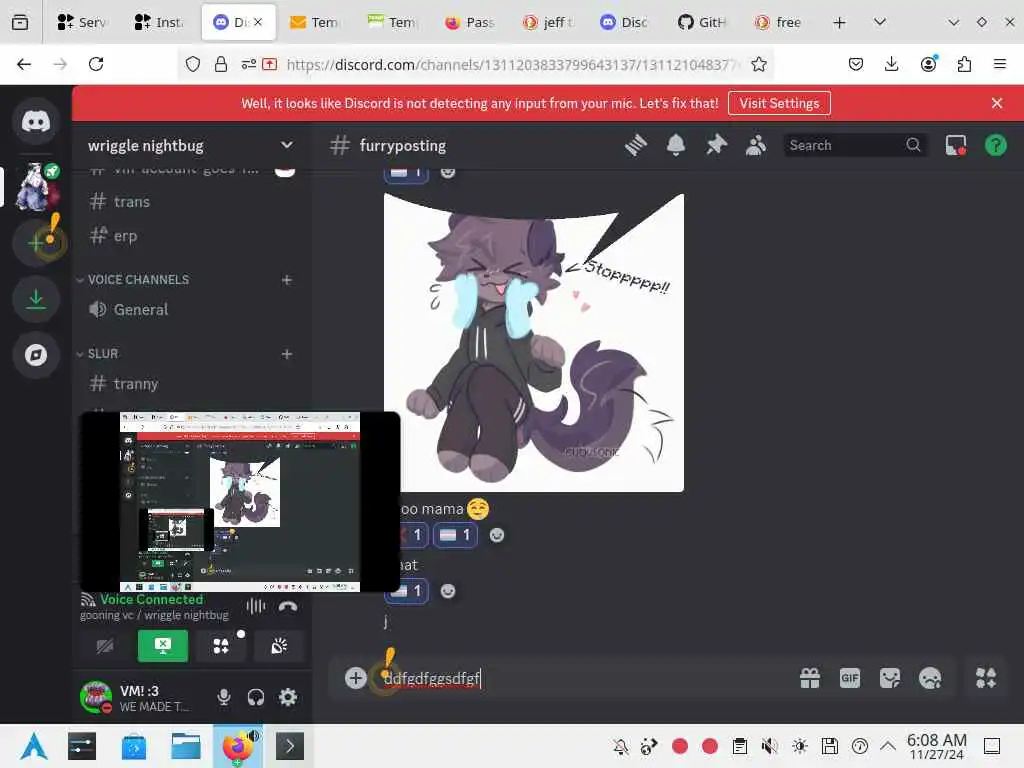Open the Firefox application menu
Image resolution: width=1024 pixels, height=768 pixels.
click(999, 64)
